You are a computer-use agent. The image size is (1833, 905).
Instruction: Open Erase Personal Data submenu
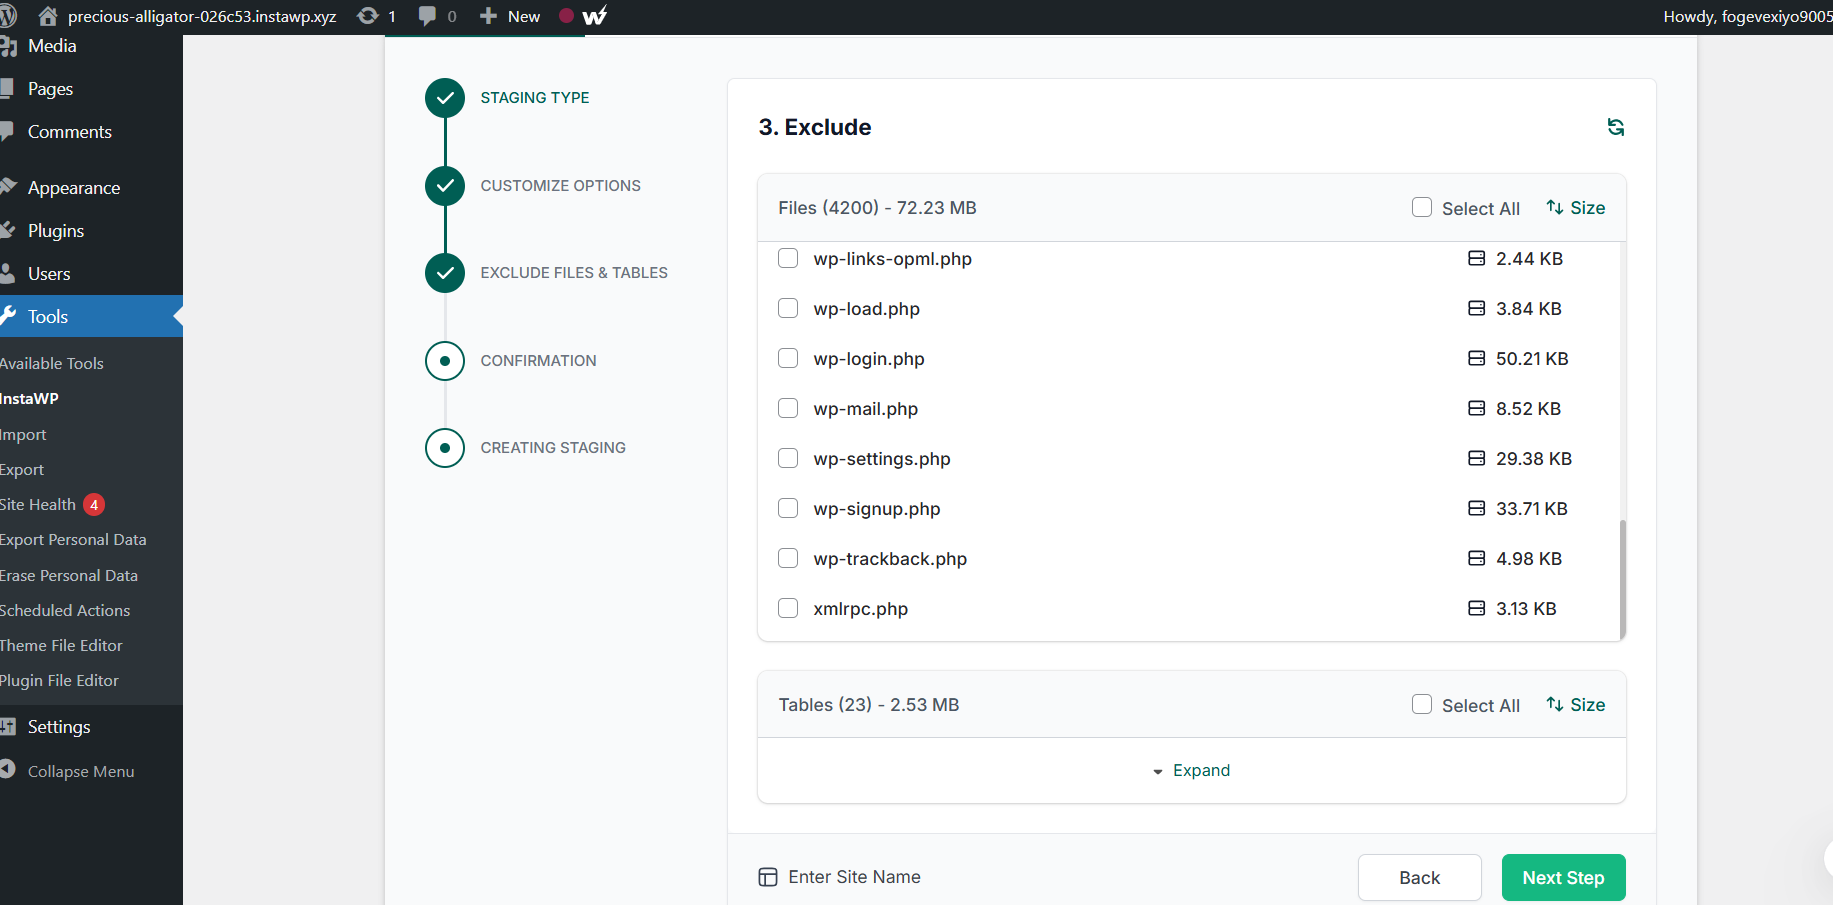(x=69, y=576)
